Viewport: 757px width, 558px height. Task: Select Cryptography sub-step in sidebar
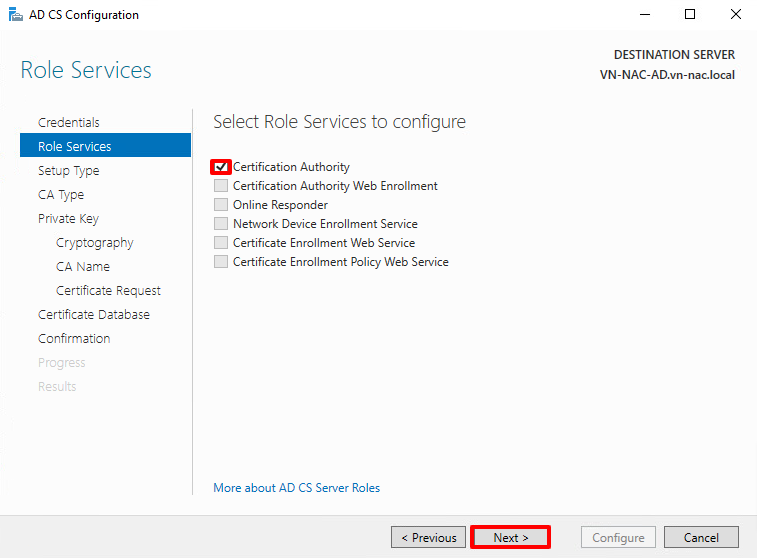tap(94, 242)
